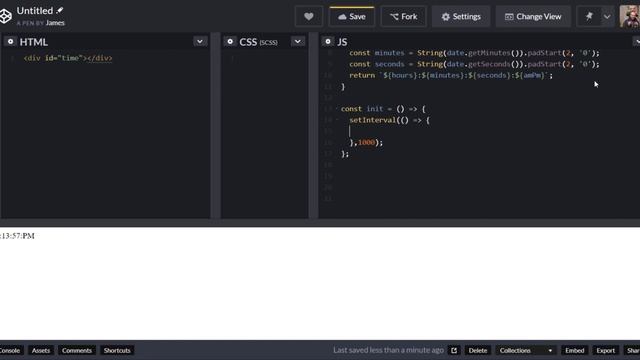Viewport: 640px width, 360px height.
Task: Open pen in new window icon
Action: 454,350
